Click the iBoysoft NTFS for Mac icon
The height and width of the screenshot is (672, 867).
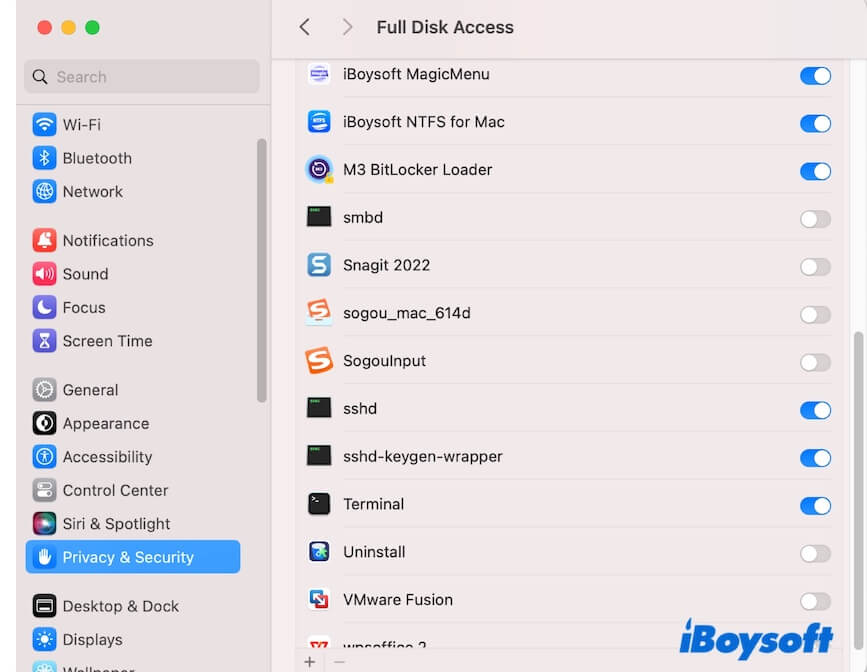[319, 122]
